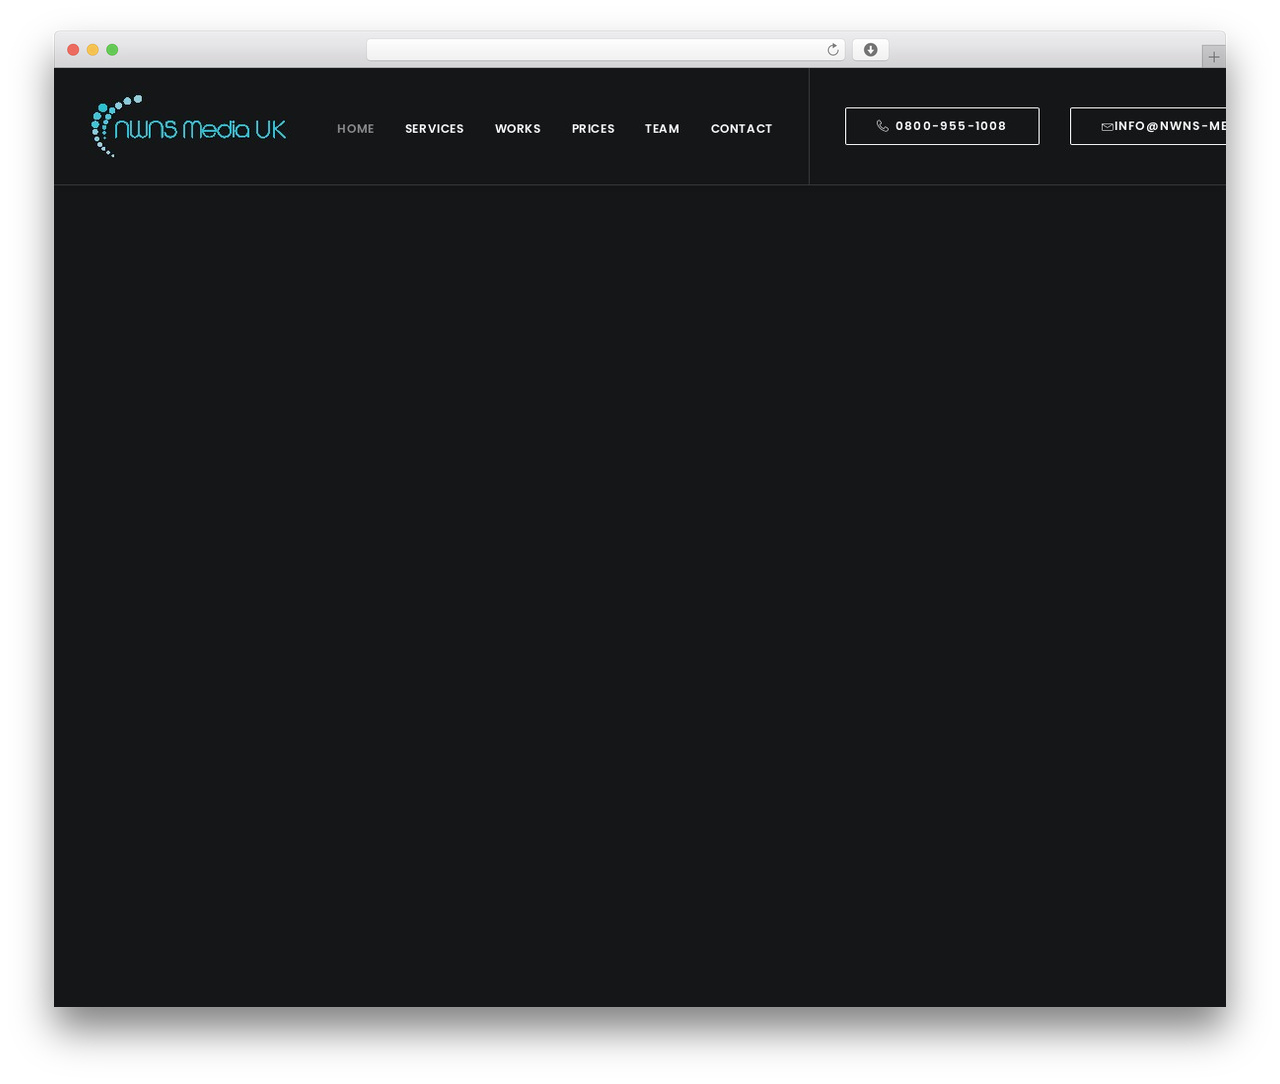Screen dimensions: 1280x1084
Task: Open the Works menu link
Action: point(517,129)
